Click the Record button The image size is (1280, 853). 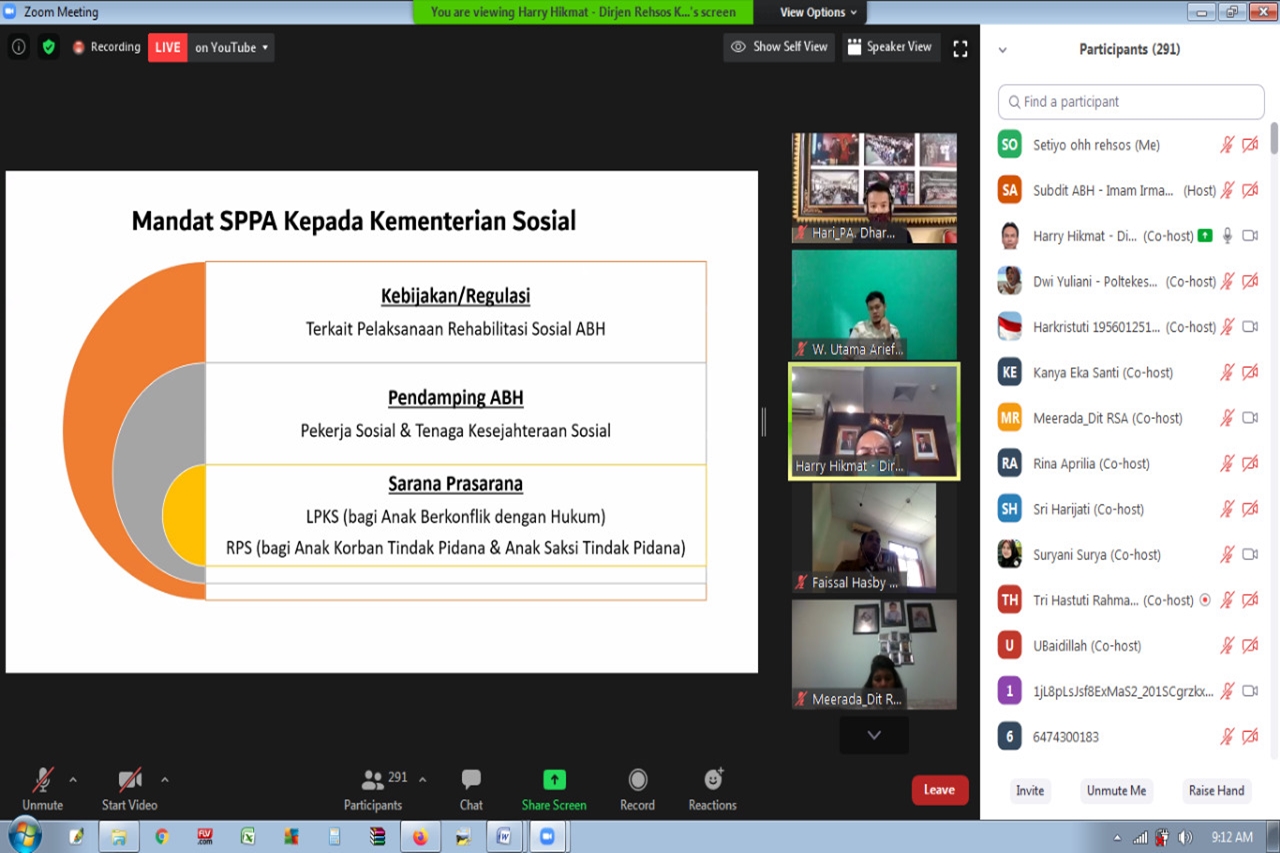pyautogui.click(x=637, y=789)
